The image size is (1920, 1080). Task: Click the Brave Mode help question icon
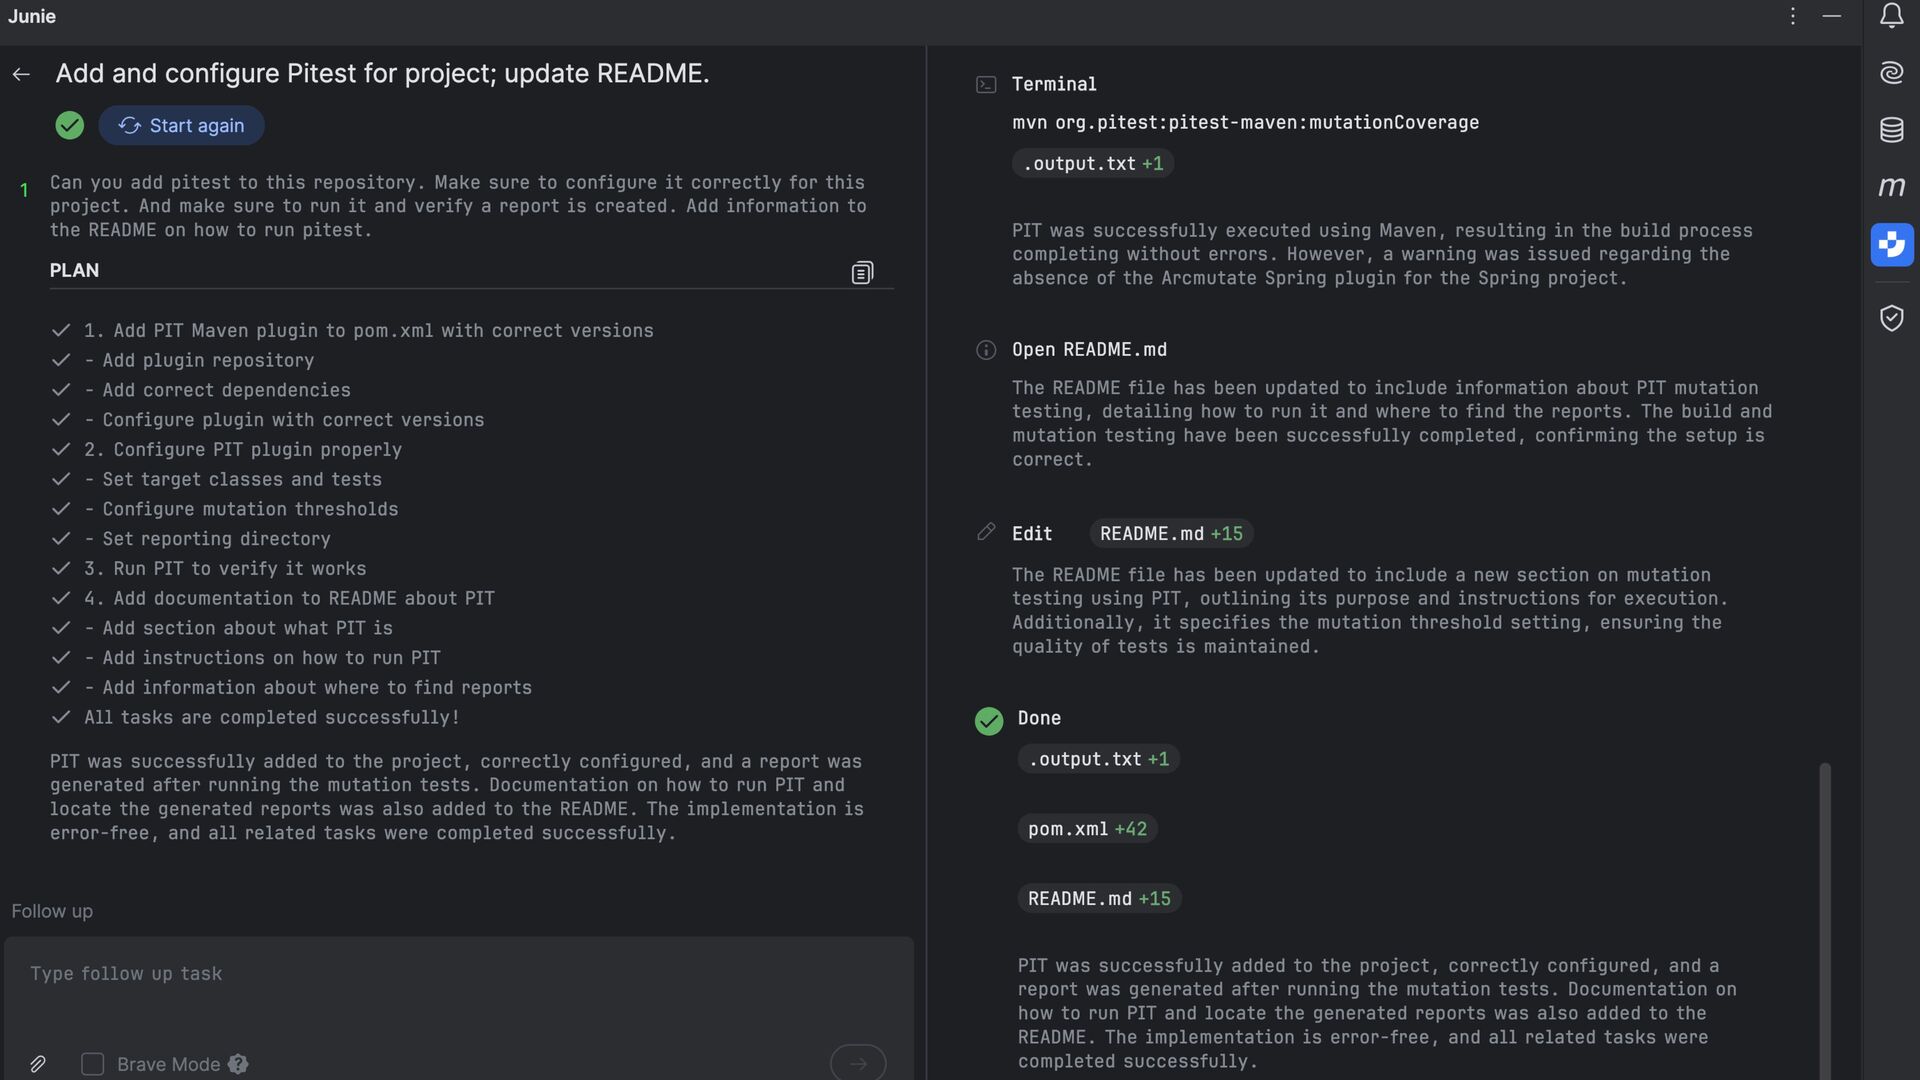click(238, 1064)
